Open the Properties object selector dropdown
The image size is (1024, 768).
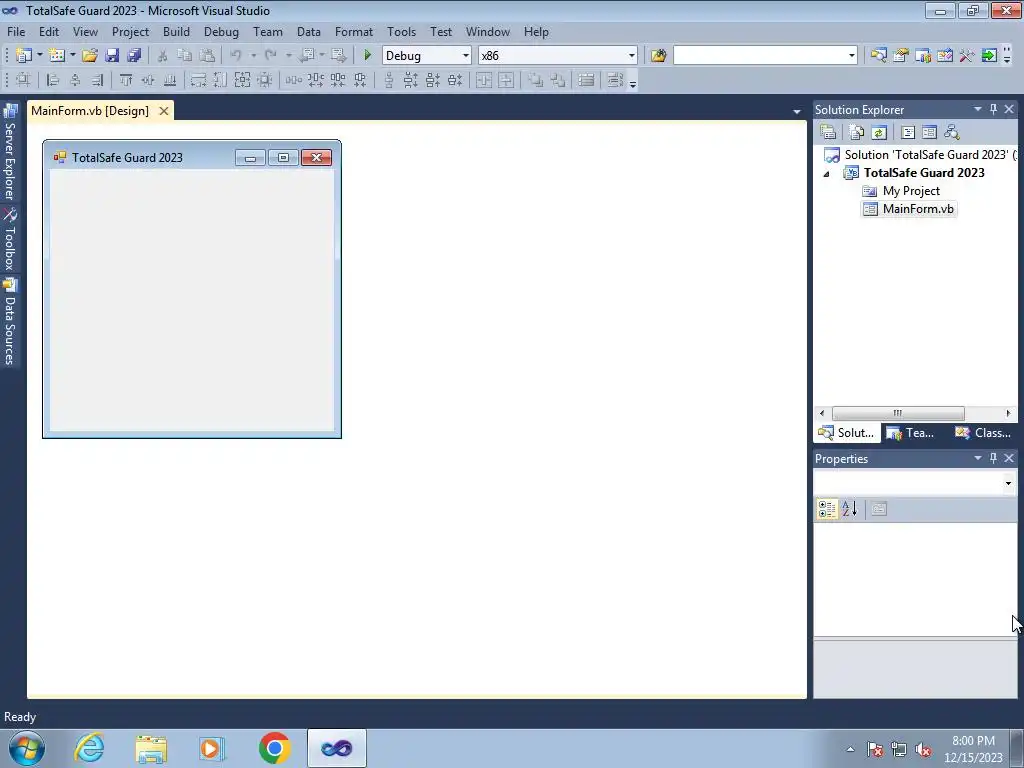[1008, 483]
